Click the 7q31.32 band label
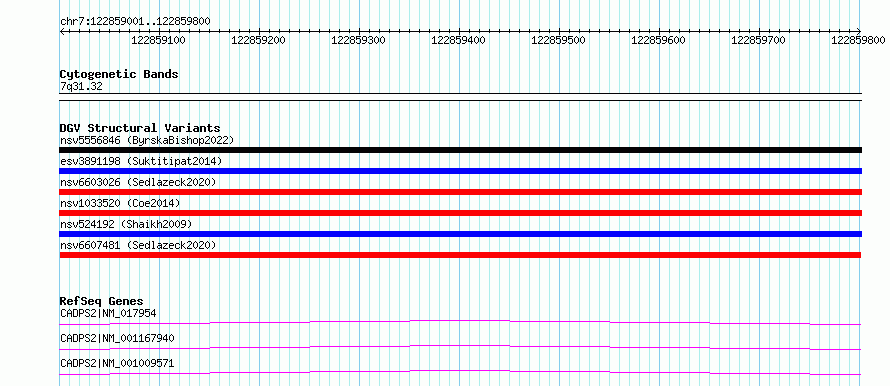Viewport: 890px width, 386px height. coord(81,87)
